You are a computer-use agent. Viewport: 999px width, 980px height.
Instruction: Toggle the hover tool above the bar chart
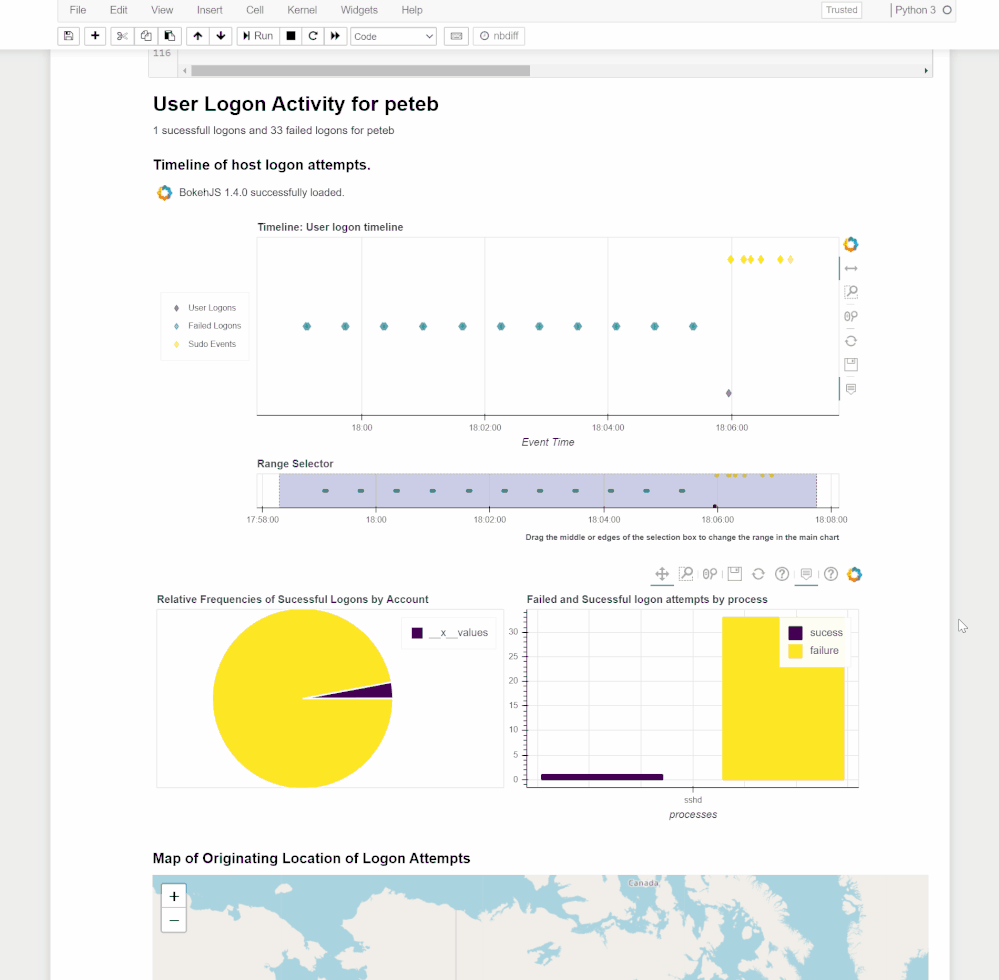(x=806, y=574)
